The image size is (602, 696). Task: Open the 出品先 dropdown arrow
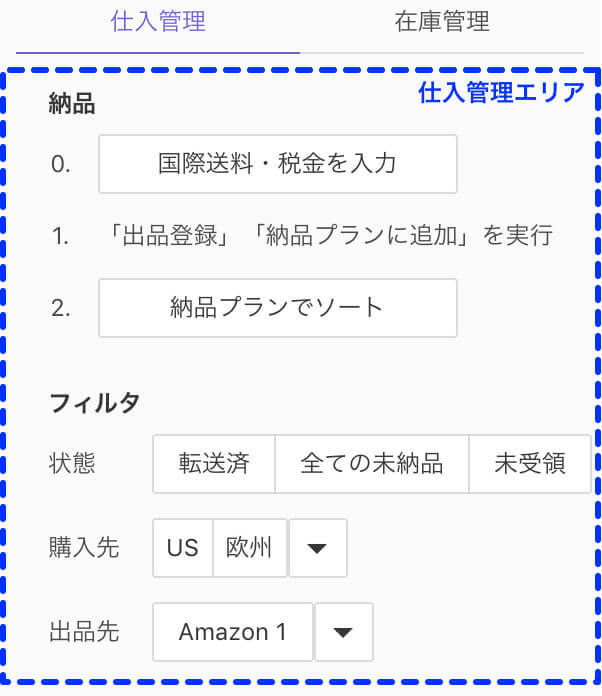tap(344, 632)
